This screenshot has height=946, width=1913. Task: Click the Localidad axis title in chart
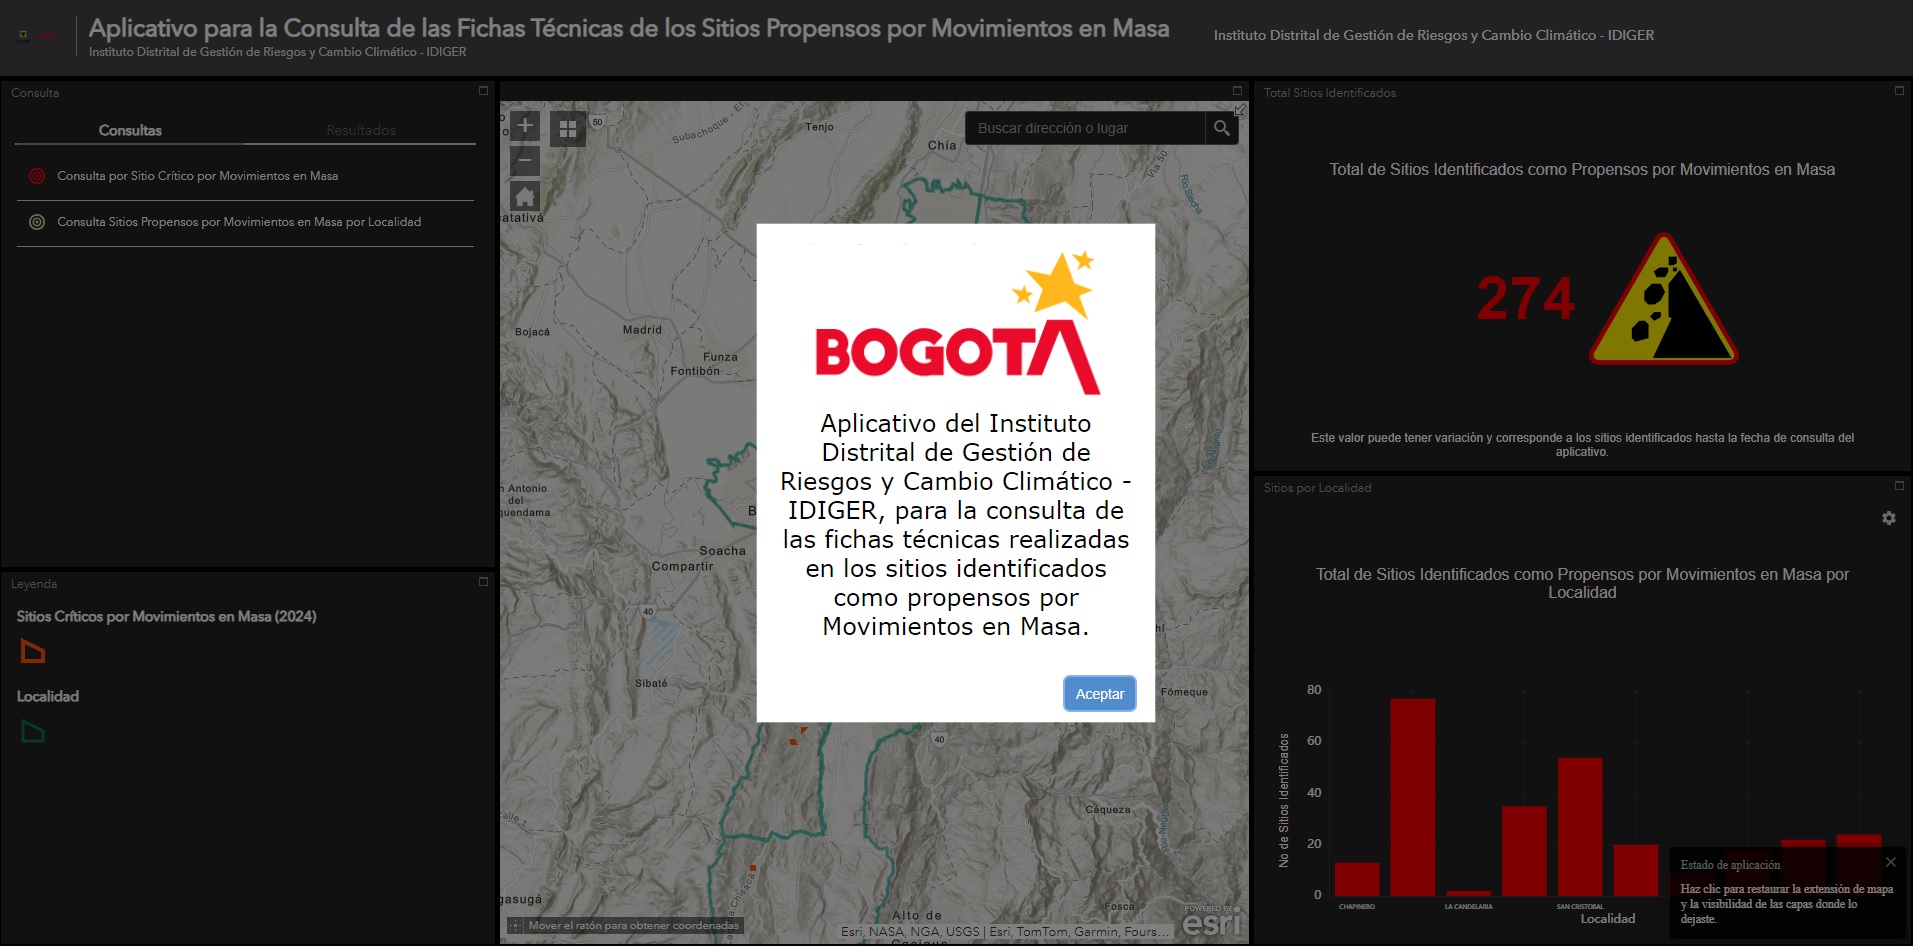coord(1608,919)
